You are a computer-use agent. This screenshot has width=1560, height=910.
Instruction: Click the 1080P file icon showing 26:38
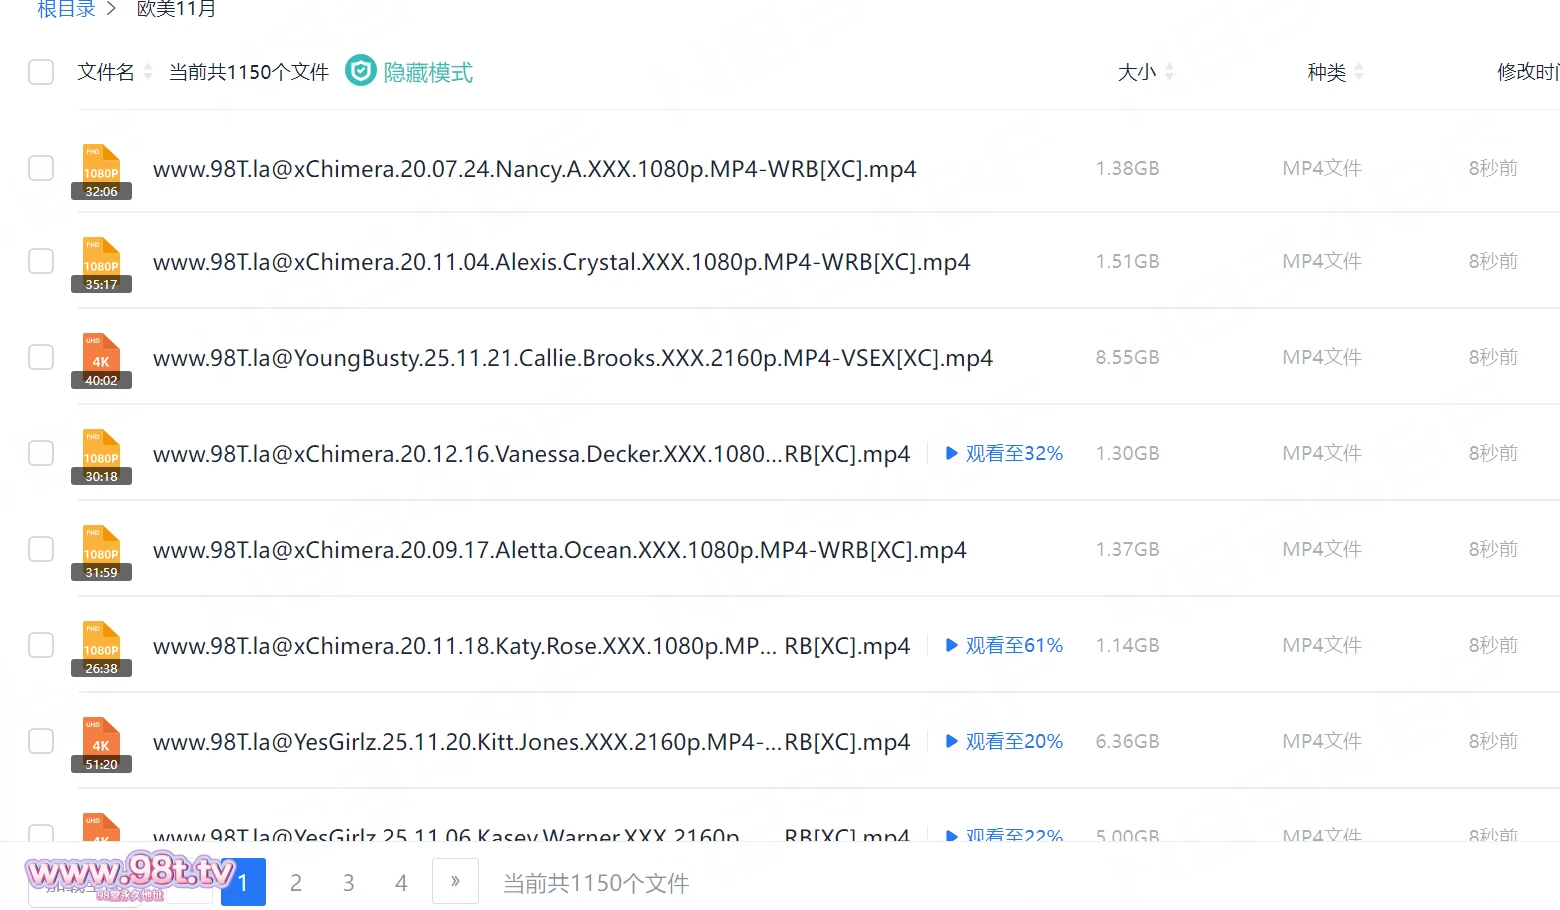101,648
